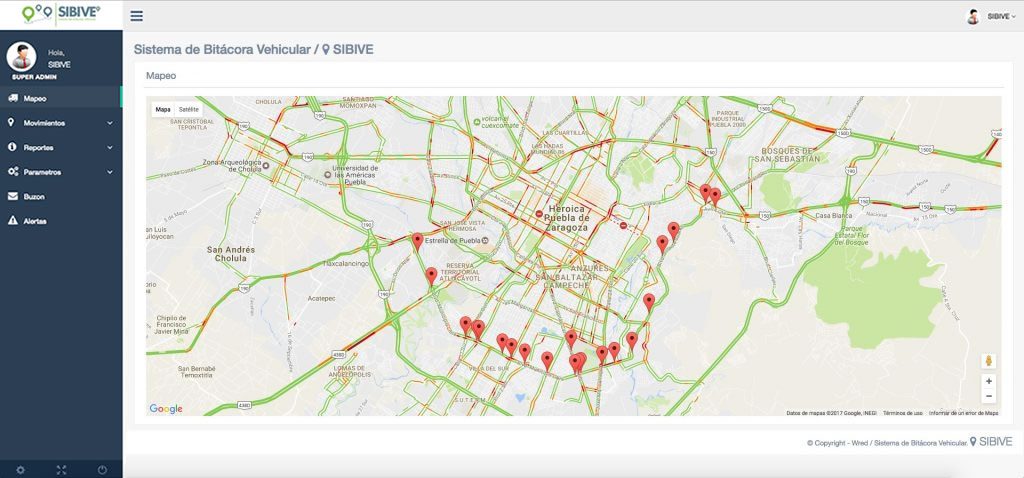1024x478 pixels.
Task: Click the power logout icon
Action: pyautogui.click(x=102, y=469)
